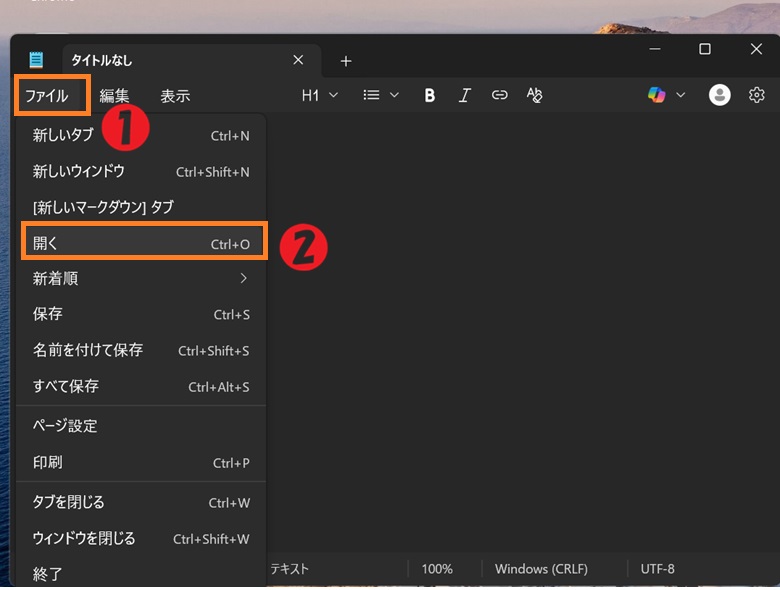This screenshot has width=780, height=590.
Task: Toggle italic formatting
Action: [x=465, y=95]
